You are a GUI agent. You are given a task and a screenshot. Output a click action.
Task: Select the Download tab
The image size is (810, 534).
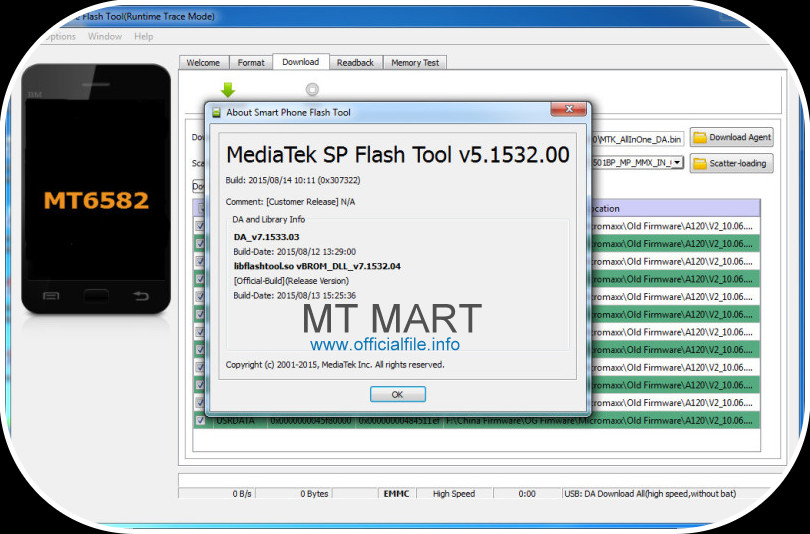301,61
